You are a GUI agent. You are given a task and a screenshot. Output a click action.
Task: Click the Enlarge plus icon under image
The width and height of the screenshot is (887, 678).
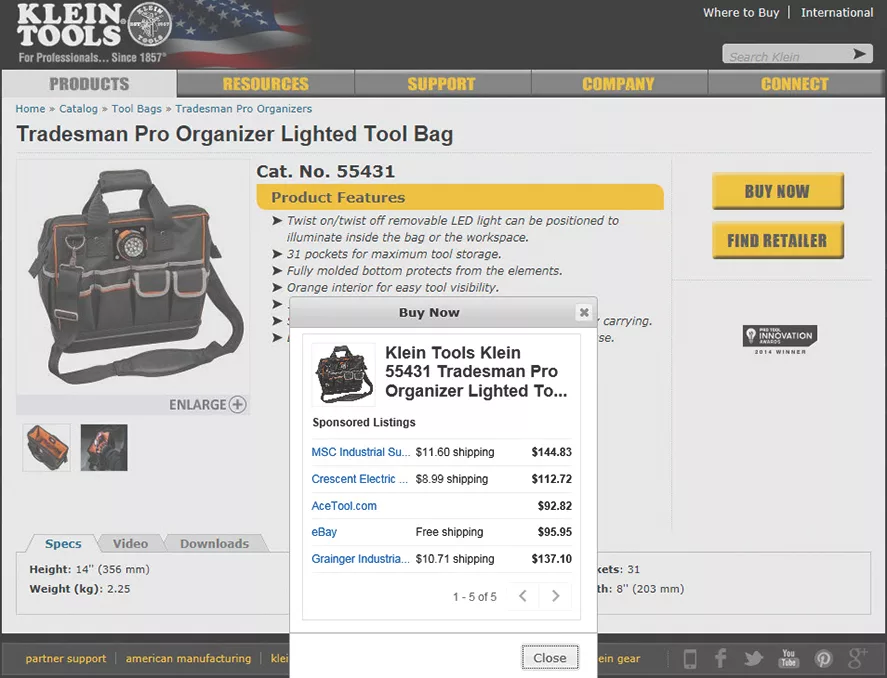coord(238,404)
